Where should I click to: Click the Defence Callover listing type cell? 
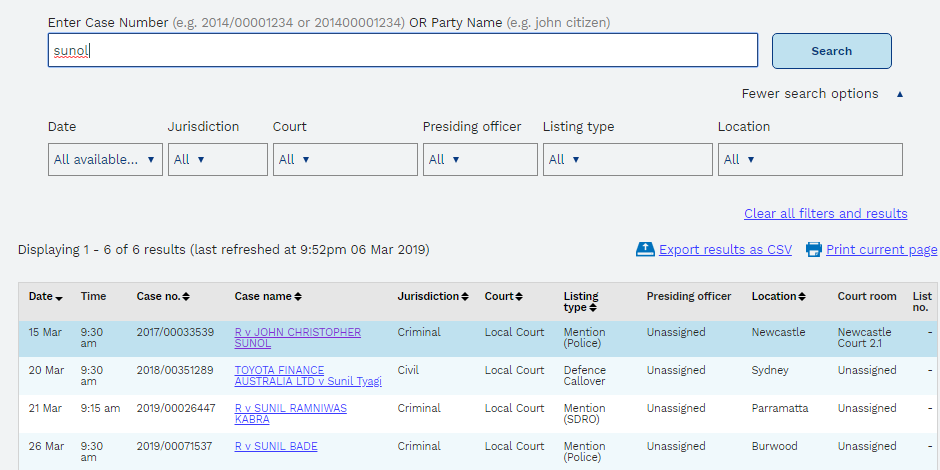[585, 376]
